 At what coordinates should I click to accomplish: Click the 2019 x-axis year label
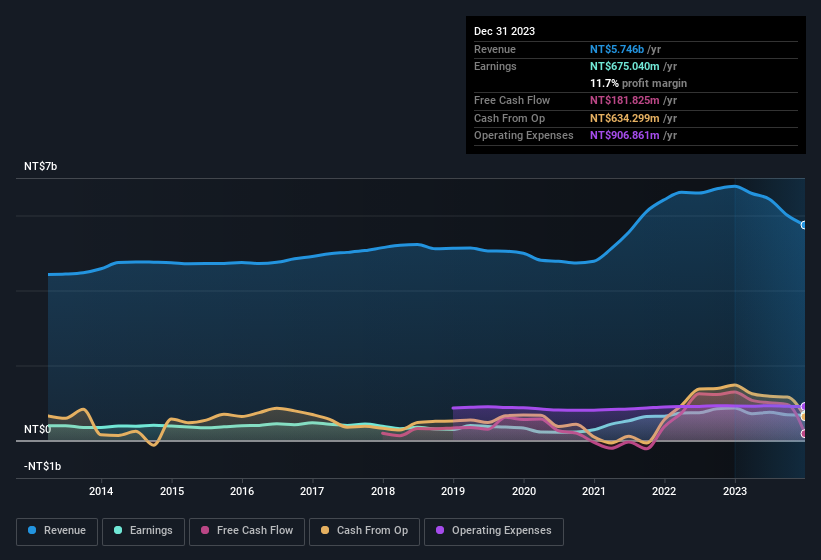pyautogui.click(x=453, y=491)
